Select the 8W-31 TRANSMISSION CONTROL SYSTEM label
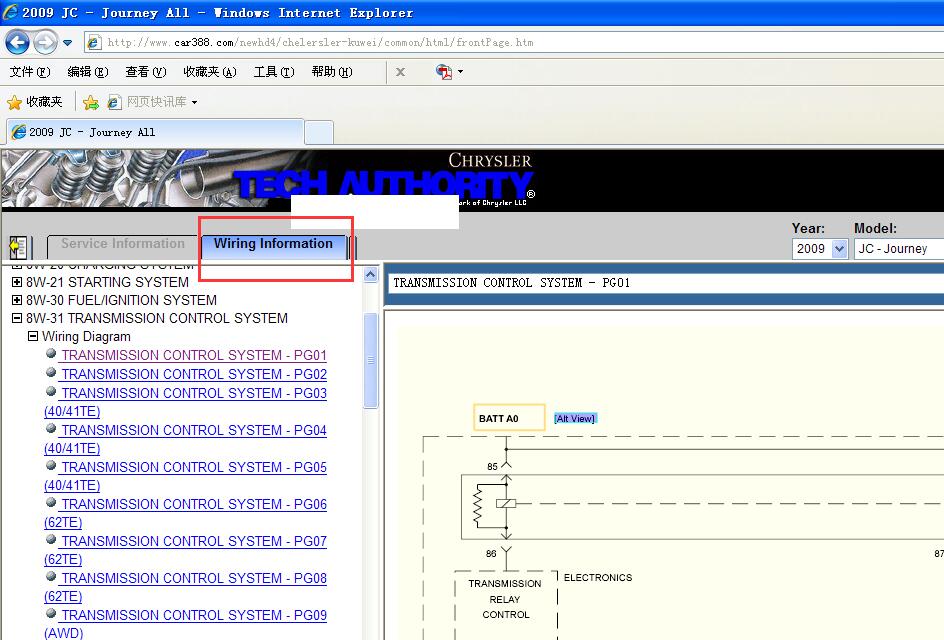Image resolution: width=944 pixels, height=640 pixels. coord(157,318)
